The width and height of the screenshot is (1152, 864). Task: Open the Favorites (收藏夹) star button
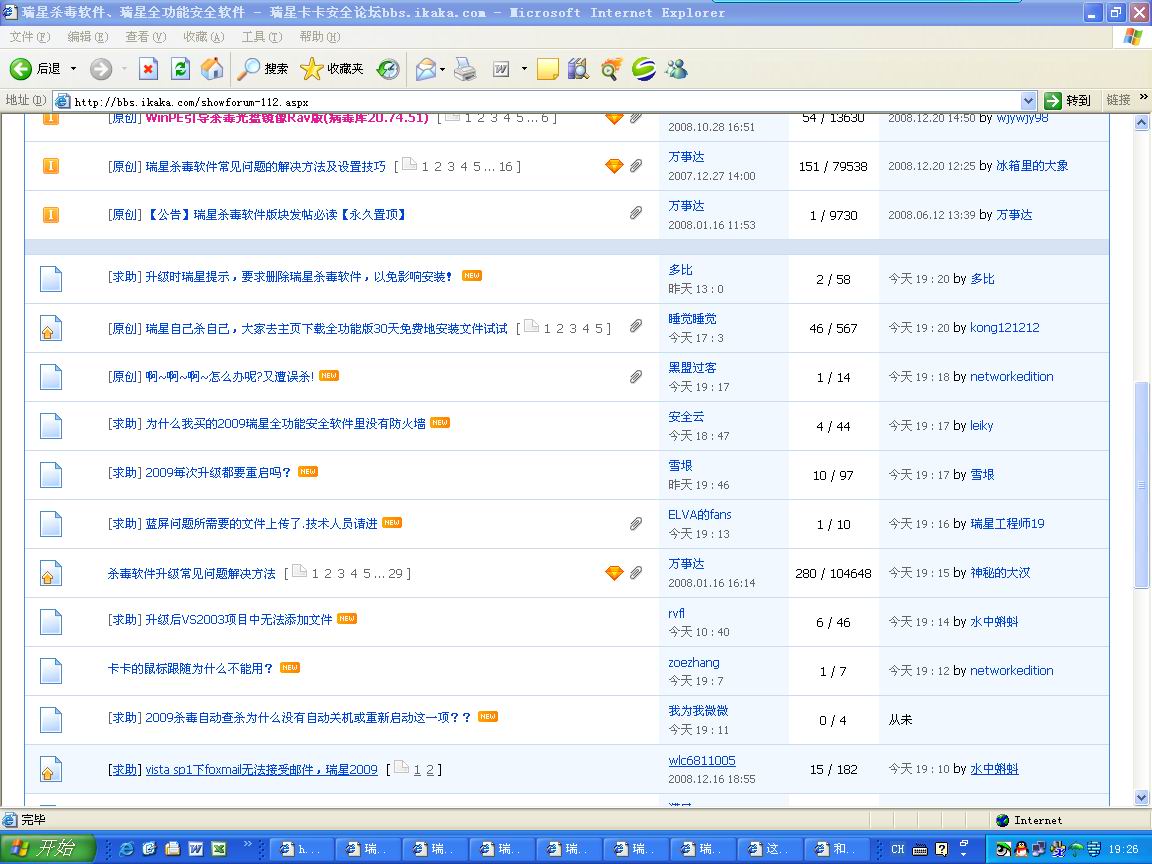pyautogui.click(x=332, y=69)
